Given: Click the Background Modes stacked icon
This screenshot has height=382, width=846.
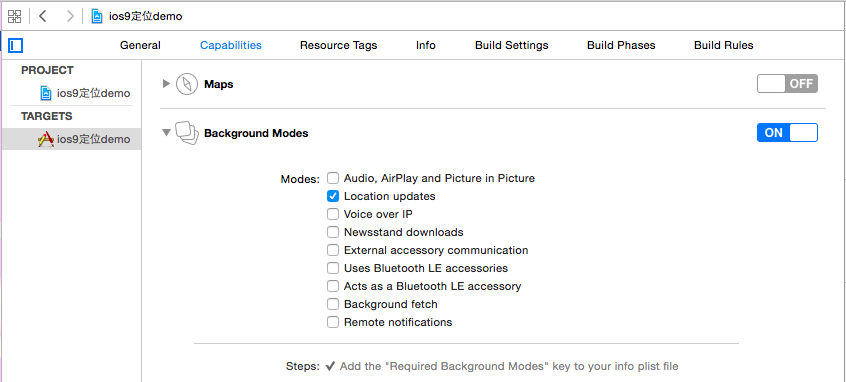Looking at the screenshot, I should pyautogui.click(x=187, y=133).
